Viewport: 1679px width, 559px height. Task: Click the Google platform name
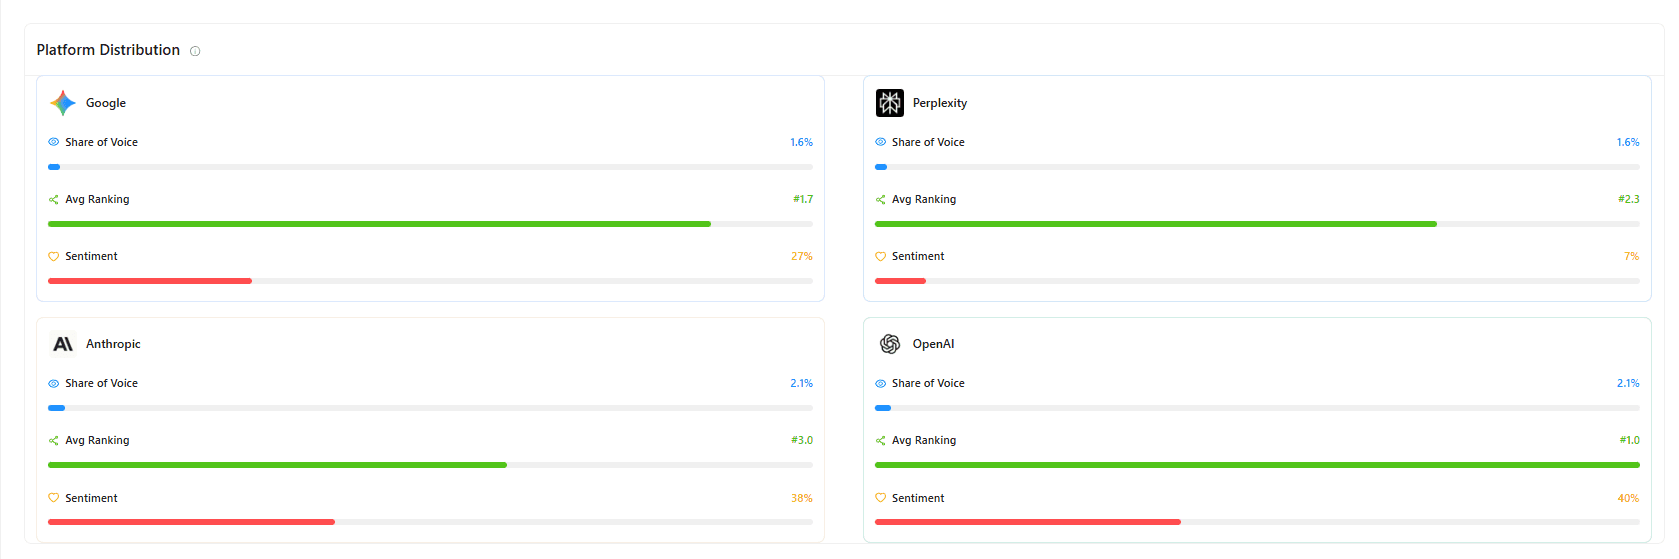coord(106,103)
